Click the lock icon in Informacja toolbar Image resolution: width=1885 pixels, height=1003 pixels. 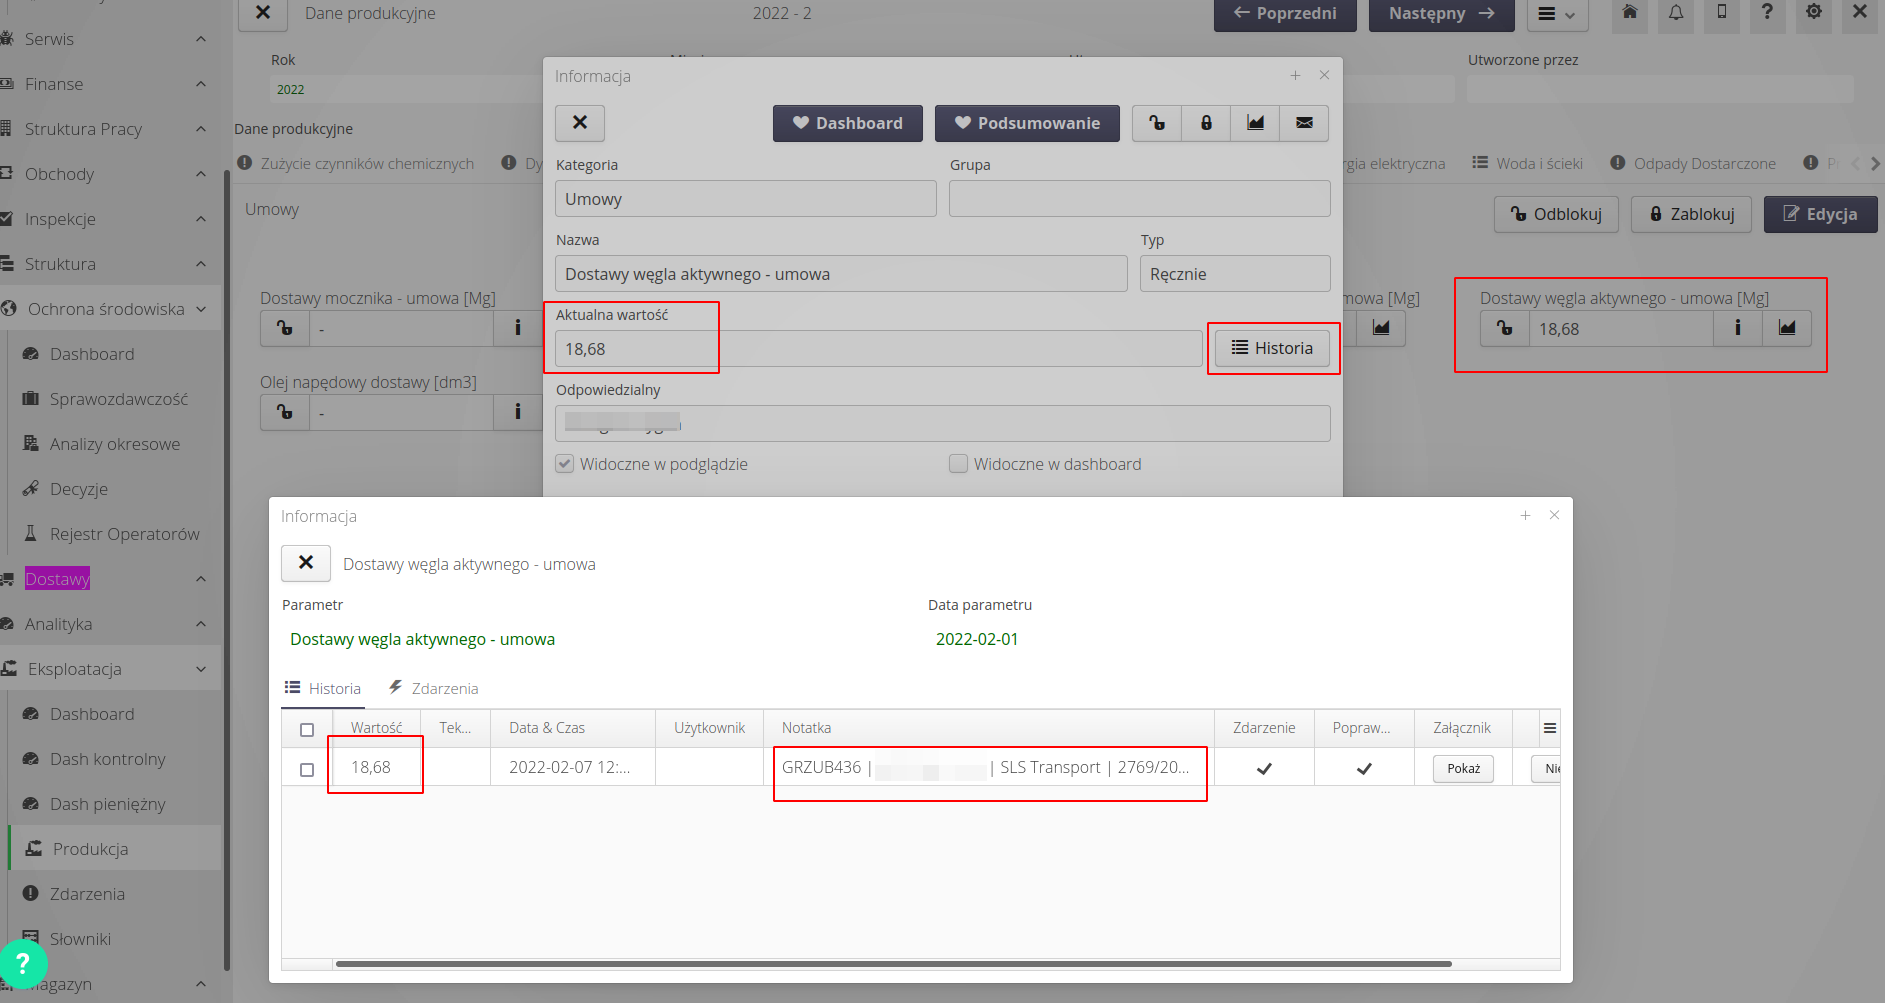1206,123
